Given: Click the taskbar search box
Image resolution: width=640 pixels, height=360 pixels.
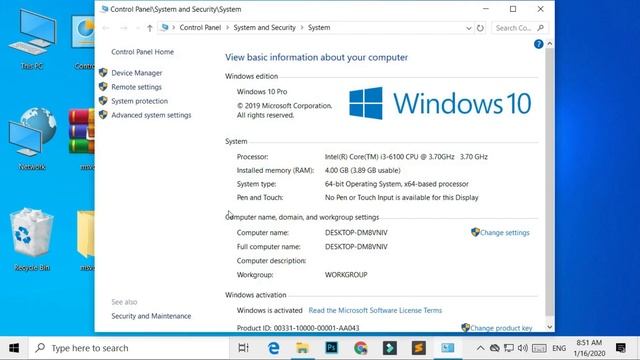Looking at the screenshot, I should [129, 348].
